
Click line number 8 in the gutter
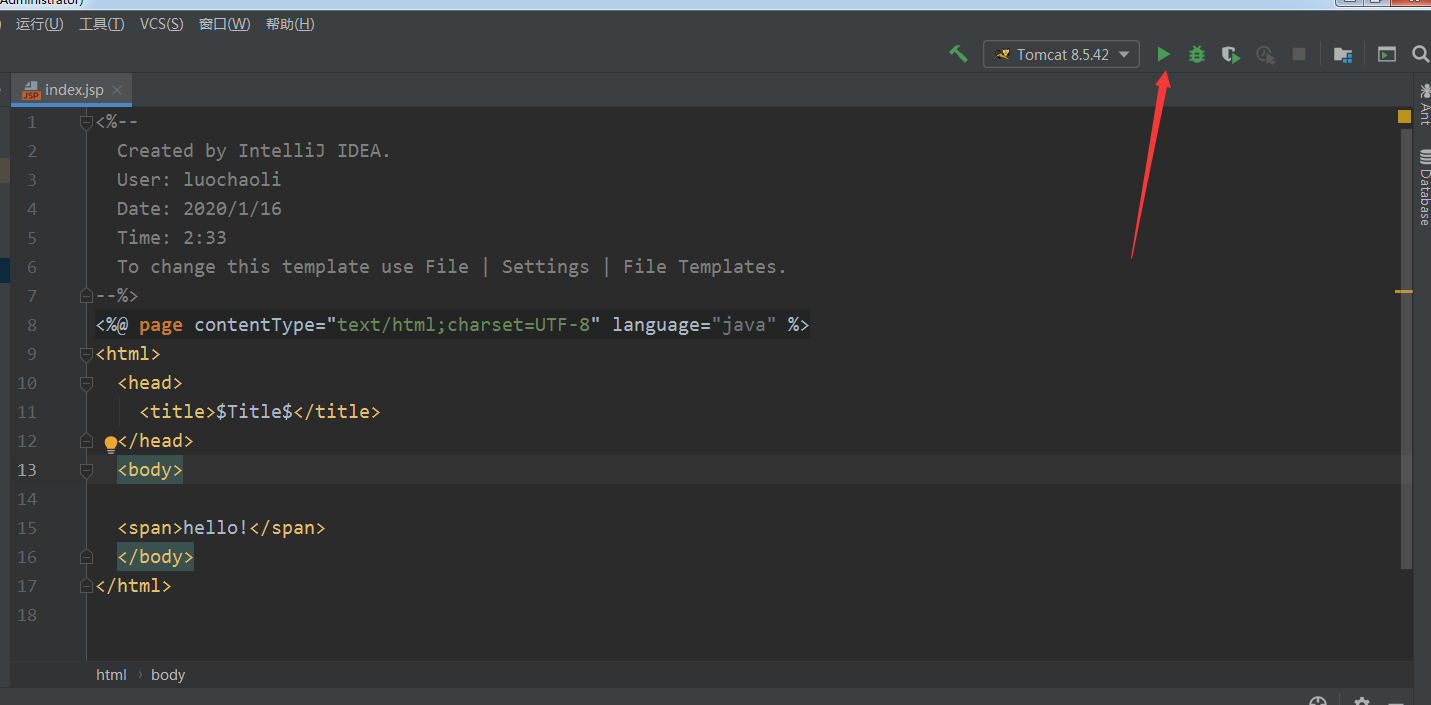click(x=32, y=325)
